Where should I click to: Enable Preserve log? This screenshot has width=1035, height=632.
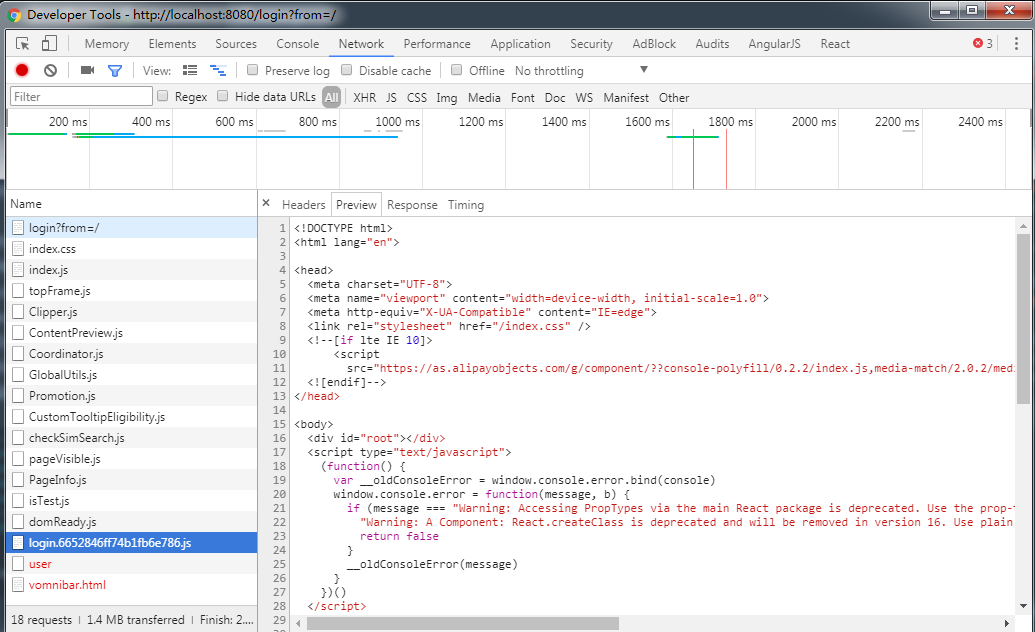(x=253, y=70)
